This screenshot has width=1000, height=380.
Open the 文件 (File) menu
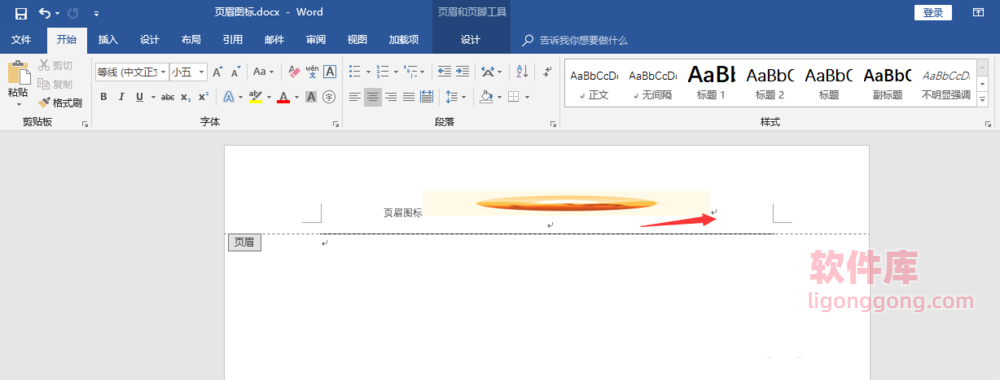click(x=21, y=40)
